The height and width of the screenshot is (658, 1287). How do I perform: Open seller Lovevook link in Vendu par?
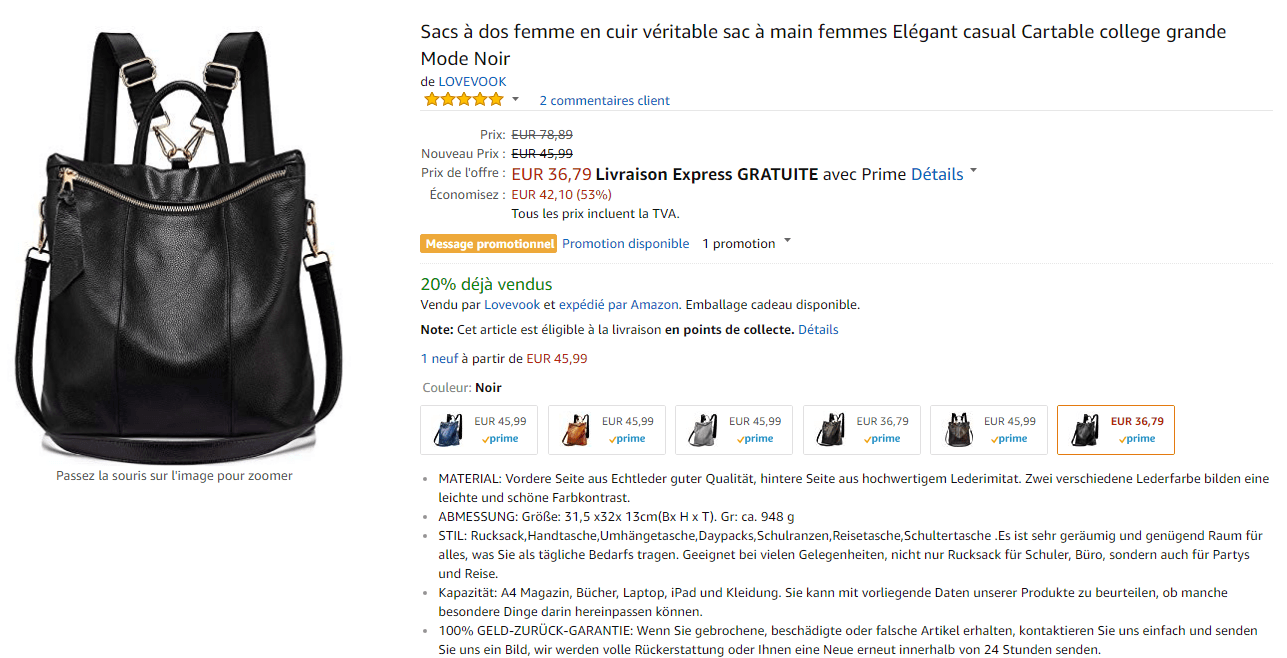pos(512,304)
